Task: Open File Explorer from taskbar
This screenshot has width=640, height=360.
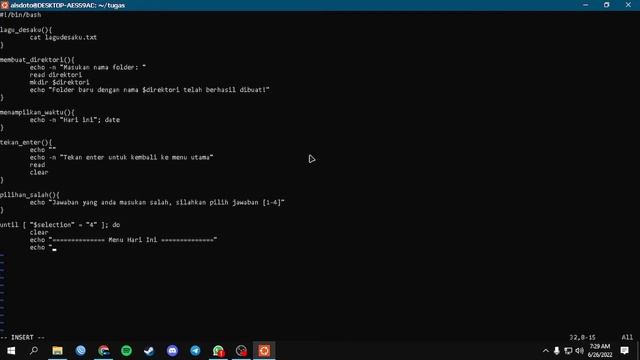Action: [x=57, y=351]
